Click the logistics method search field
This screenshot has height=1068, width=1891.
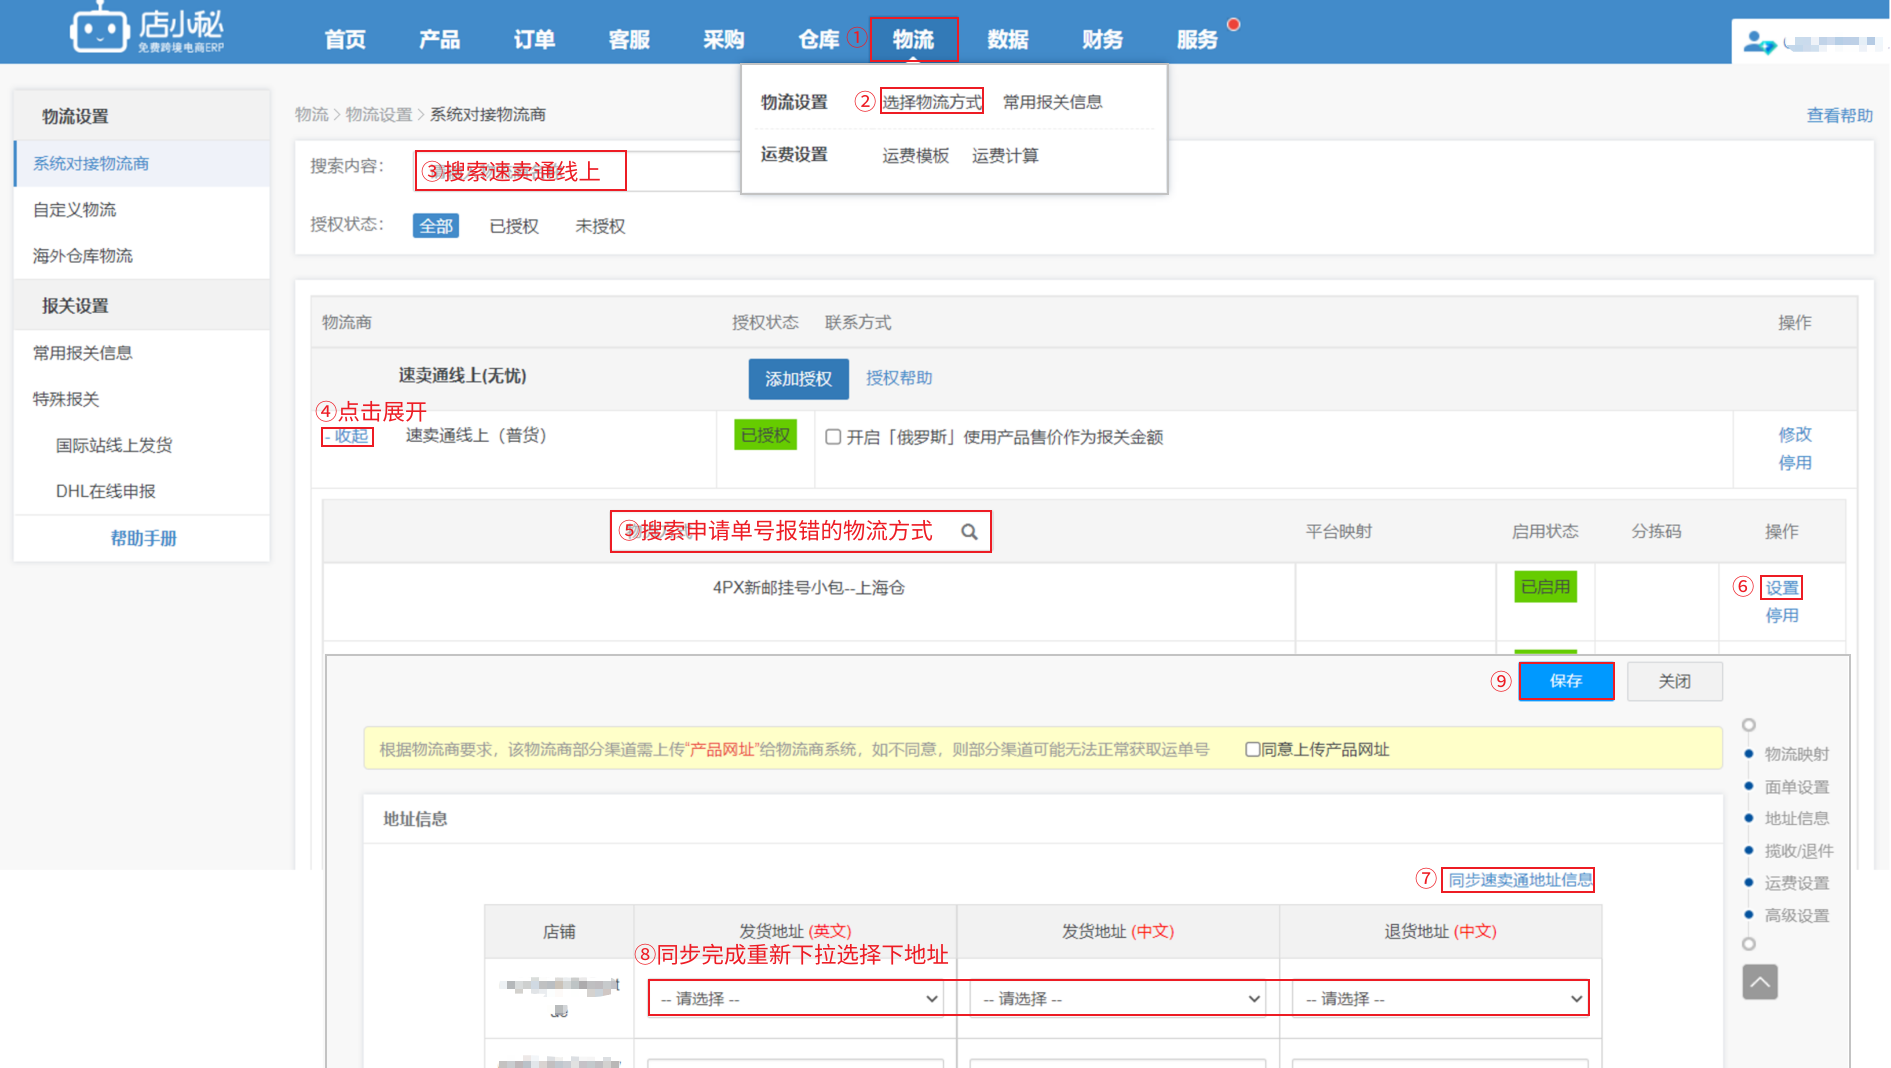(800, 532)
